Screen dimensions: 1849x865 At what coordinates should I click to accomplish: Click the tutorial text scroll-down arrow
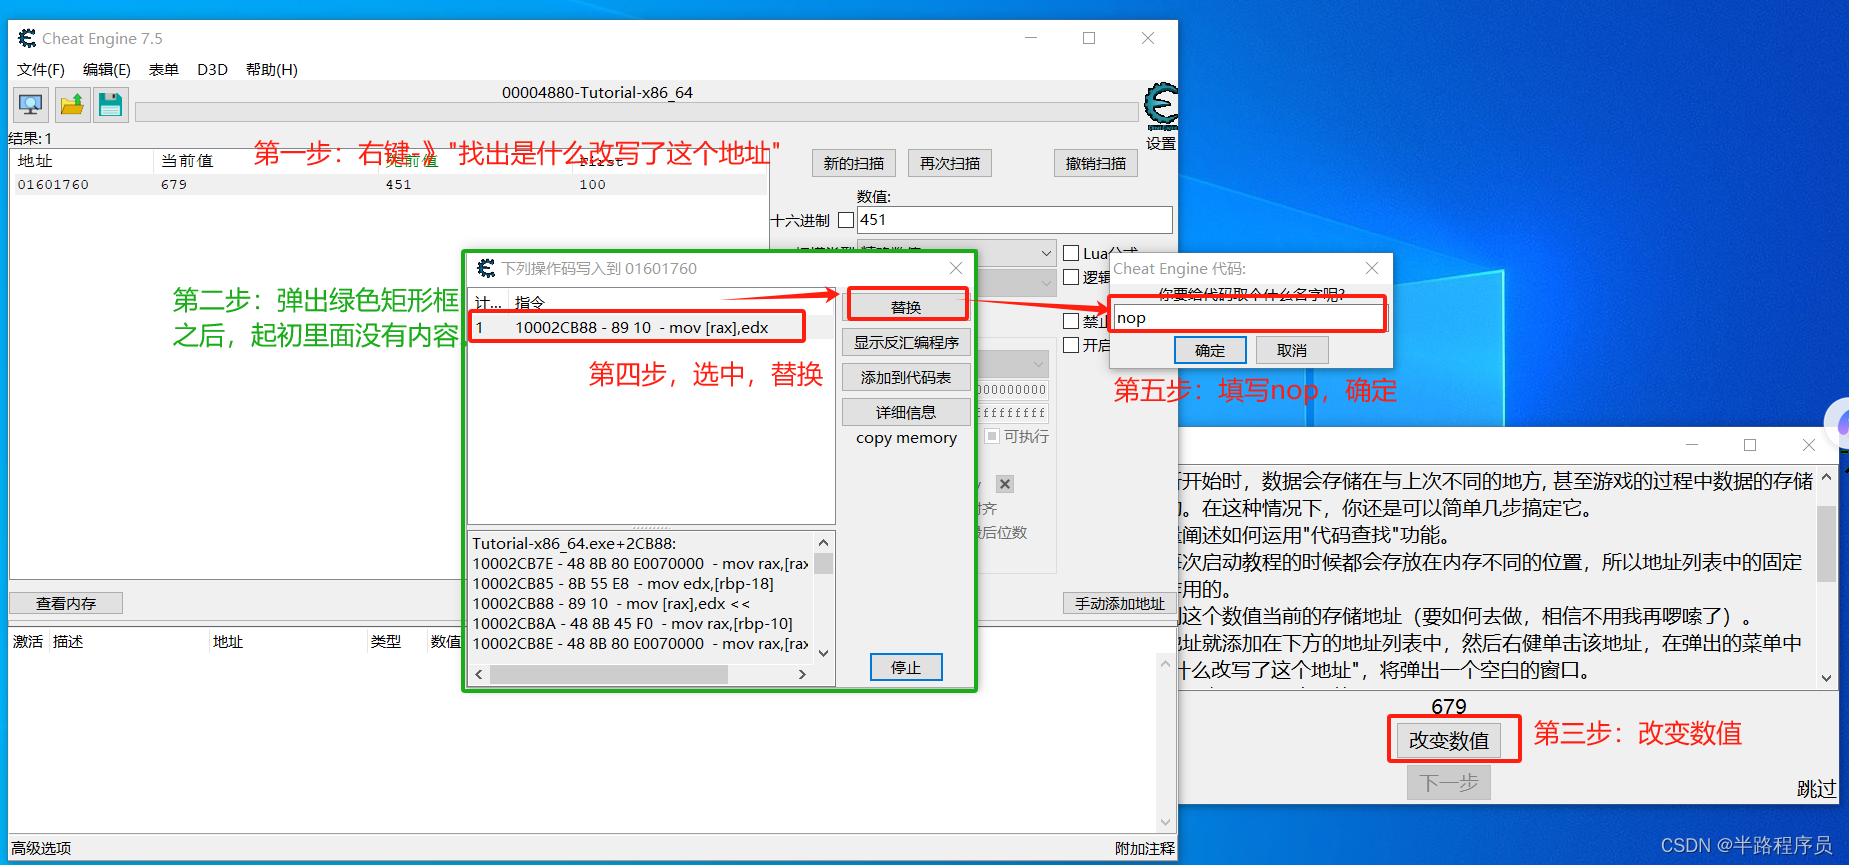coord(1827,677)
